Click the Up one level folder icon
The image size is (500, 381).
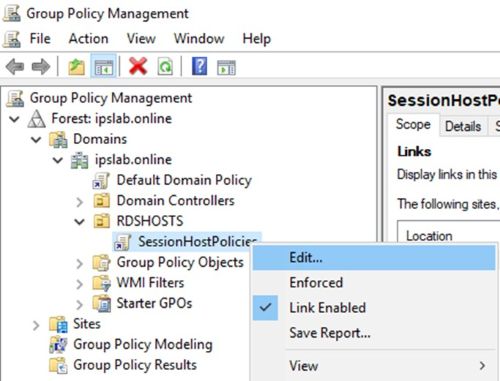click(x=77, y=67)
